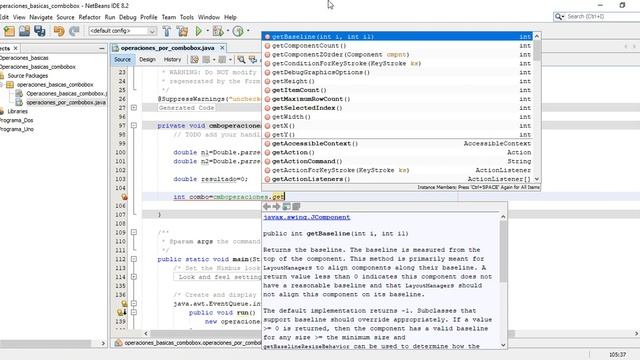Click the file icon on the operaciones_por_combobox.java tab
Viewport: 640px width, 360px height.
click(x=116, y=48)
